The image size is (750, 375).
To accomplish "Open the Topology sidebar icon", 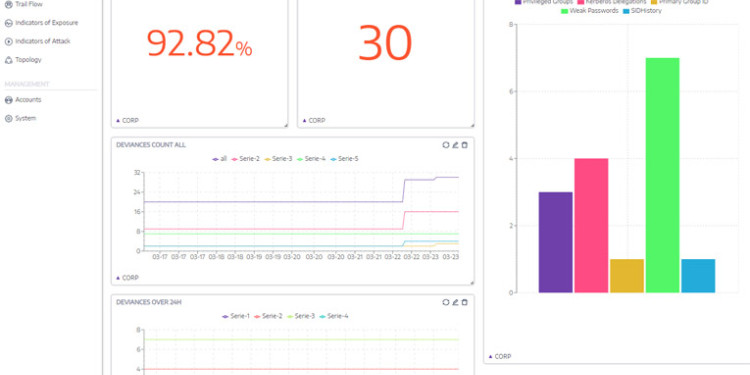I will (8, 60).
